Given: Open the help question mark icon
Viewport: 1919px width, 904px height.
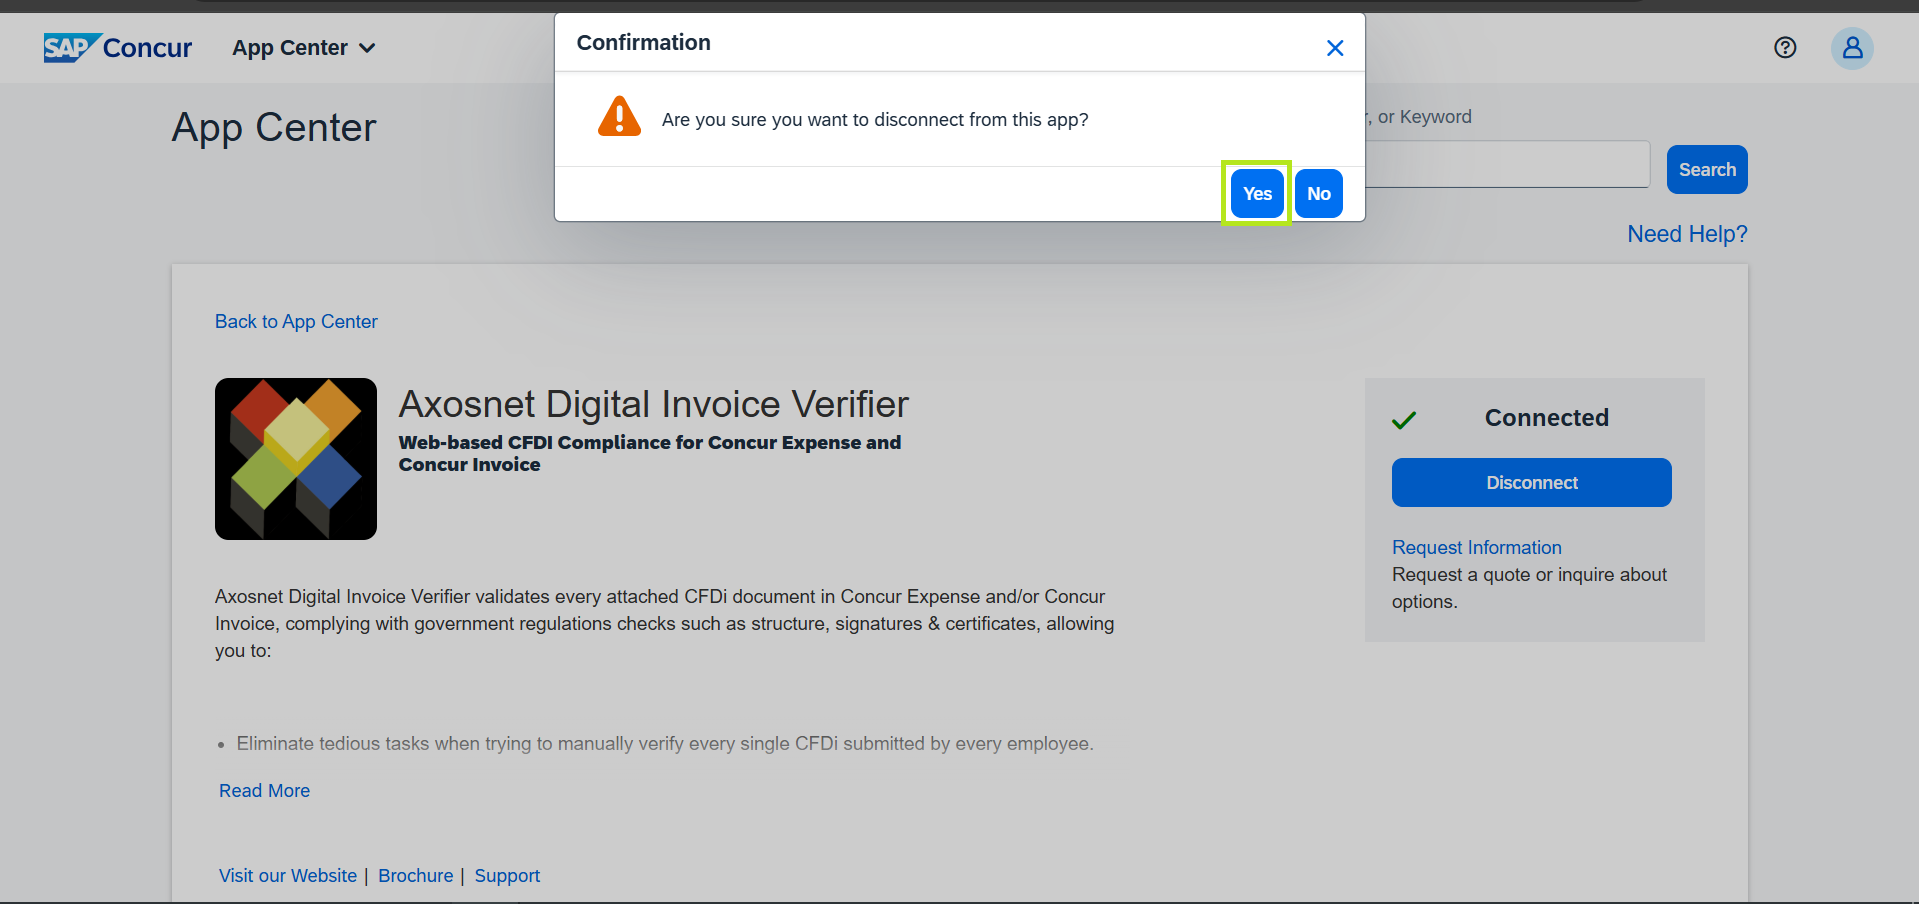Looking at the screenshot, I should [x=1784, y=48].
